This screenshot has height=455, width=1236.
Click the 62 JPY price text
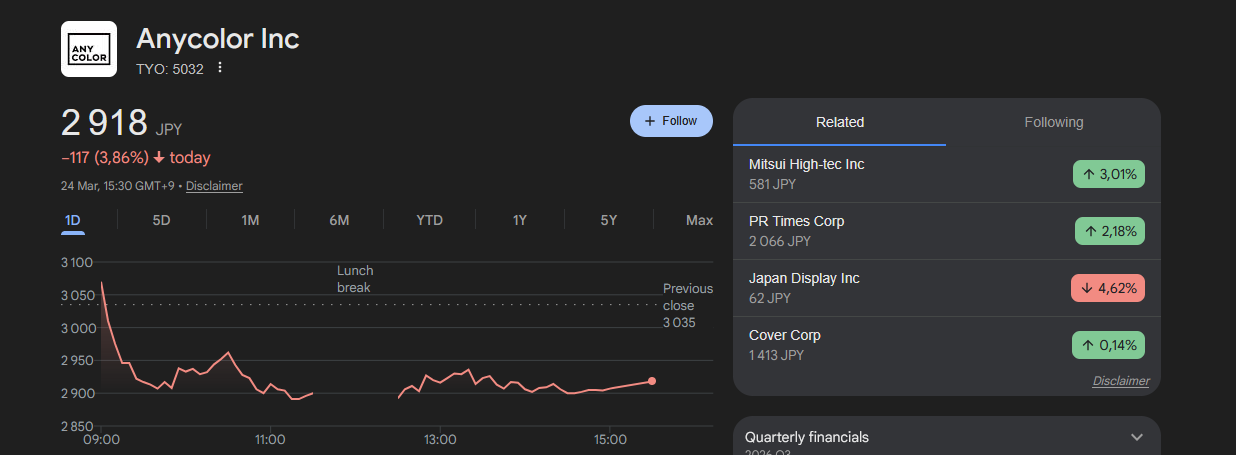click(x=770, y=298)
